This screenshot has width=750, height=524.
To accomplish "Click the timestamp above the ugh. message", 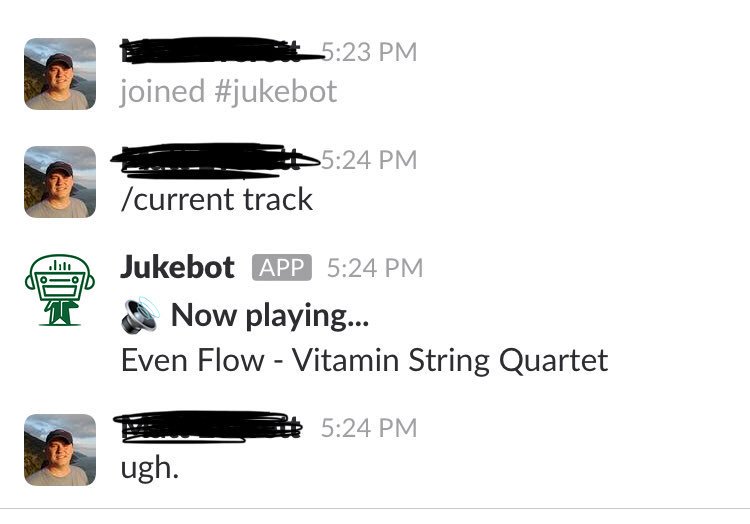I will pos(369,427).
